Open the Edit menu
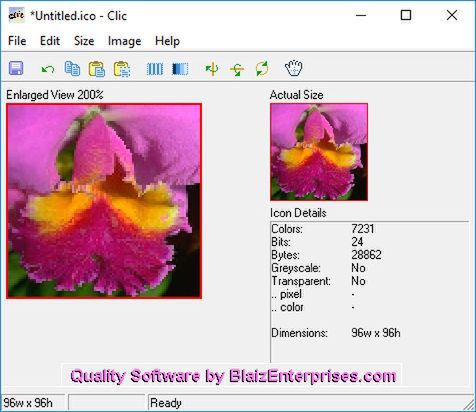This screenshot has width=476, height=412. tap(50, 41)
